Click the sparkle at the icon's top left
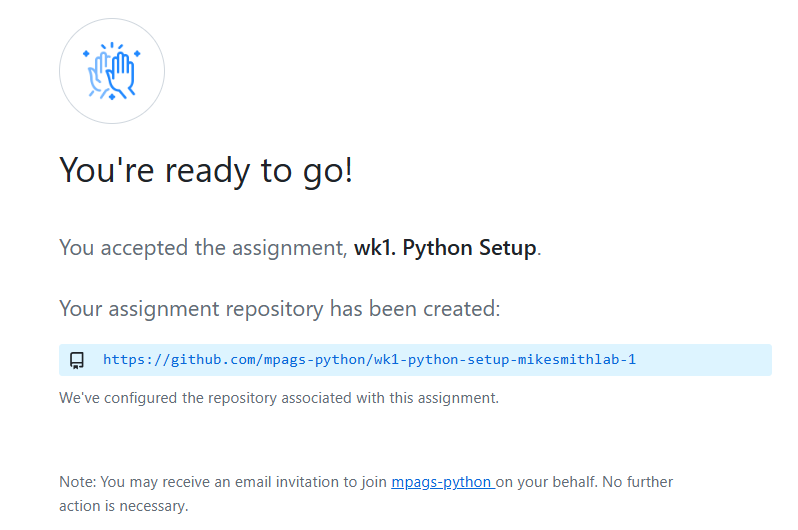This screenshot has height=530, width=798. pyautogui.click(x=86, y=53)
